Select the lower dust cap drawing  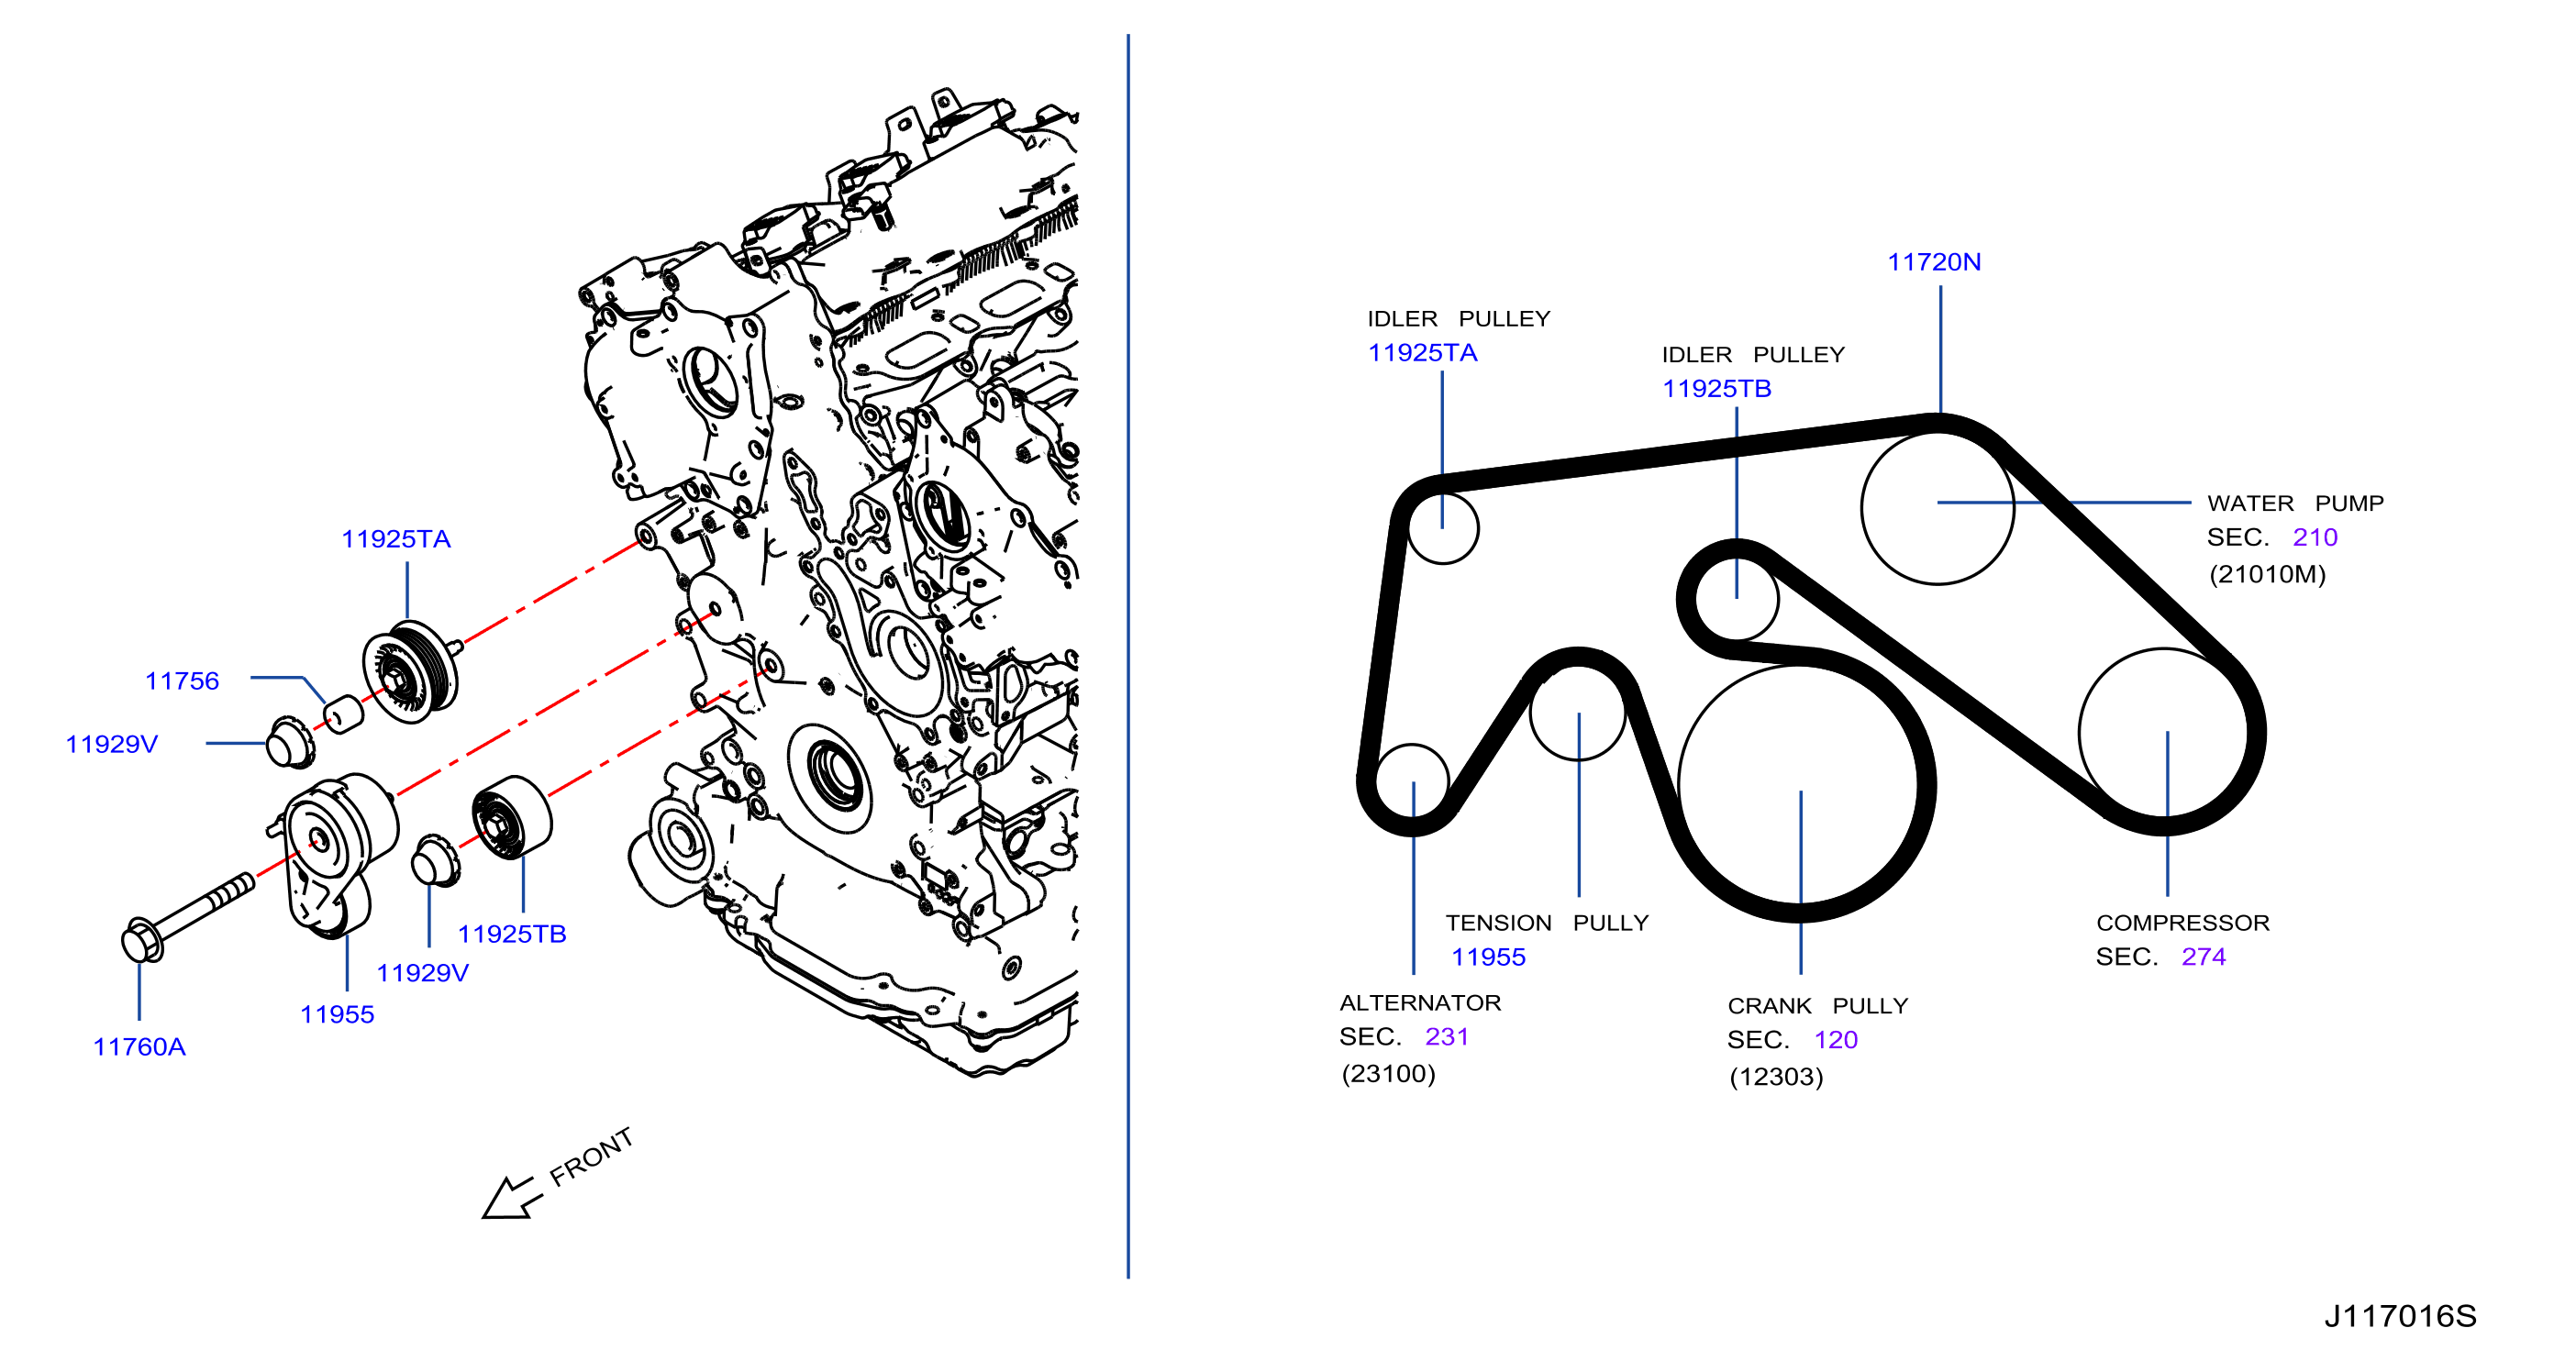click(436, 861)
